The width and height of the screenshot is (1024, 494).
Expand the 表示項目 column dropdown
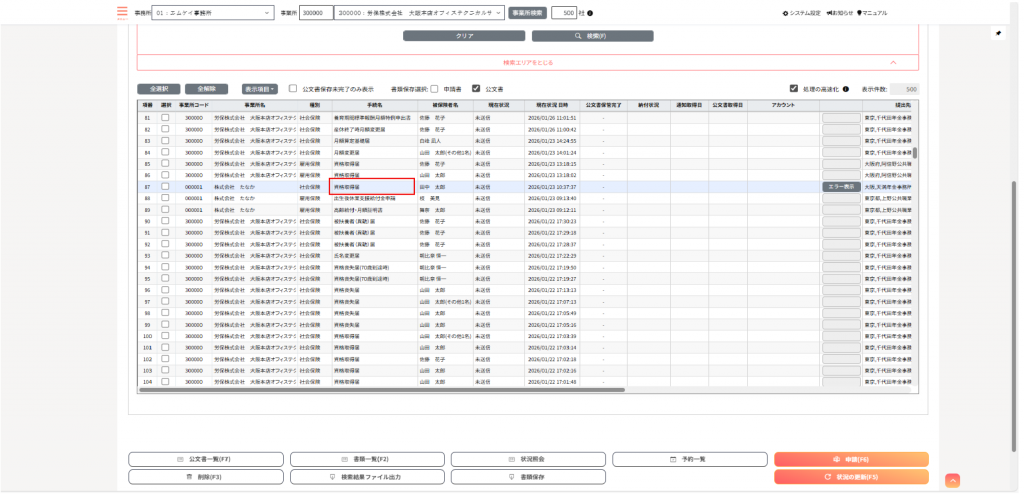pyautogui.click(x=259, y=88)
